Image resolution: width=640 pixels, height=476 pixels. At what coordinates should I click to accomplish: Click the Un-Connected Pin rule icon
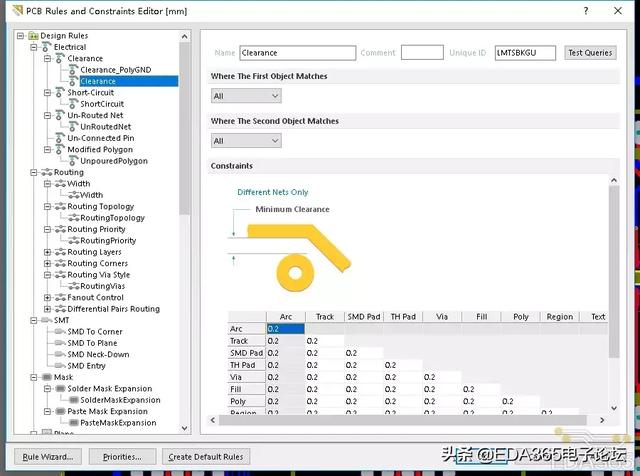pos(60,138)
